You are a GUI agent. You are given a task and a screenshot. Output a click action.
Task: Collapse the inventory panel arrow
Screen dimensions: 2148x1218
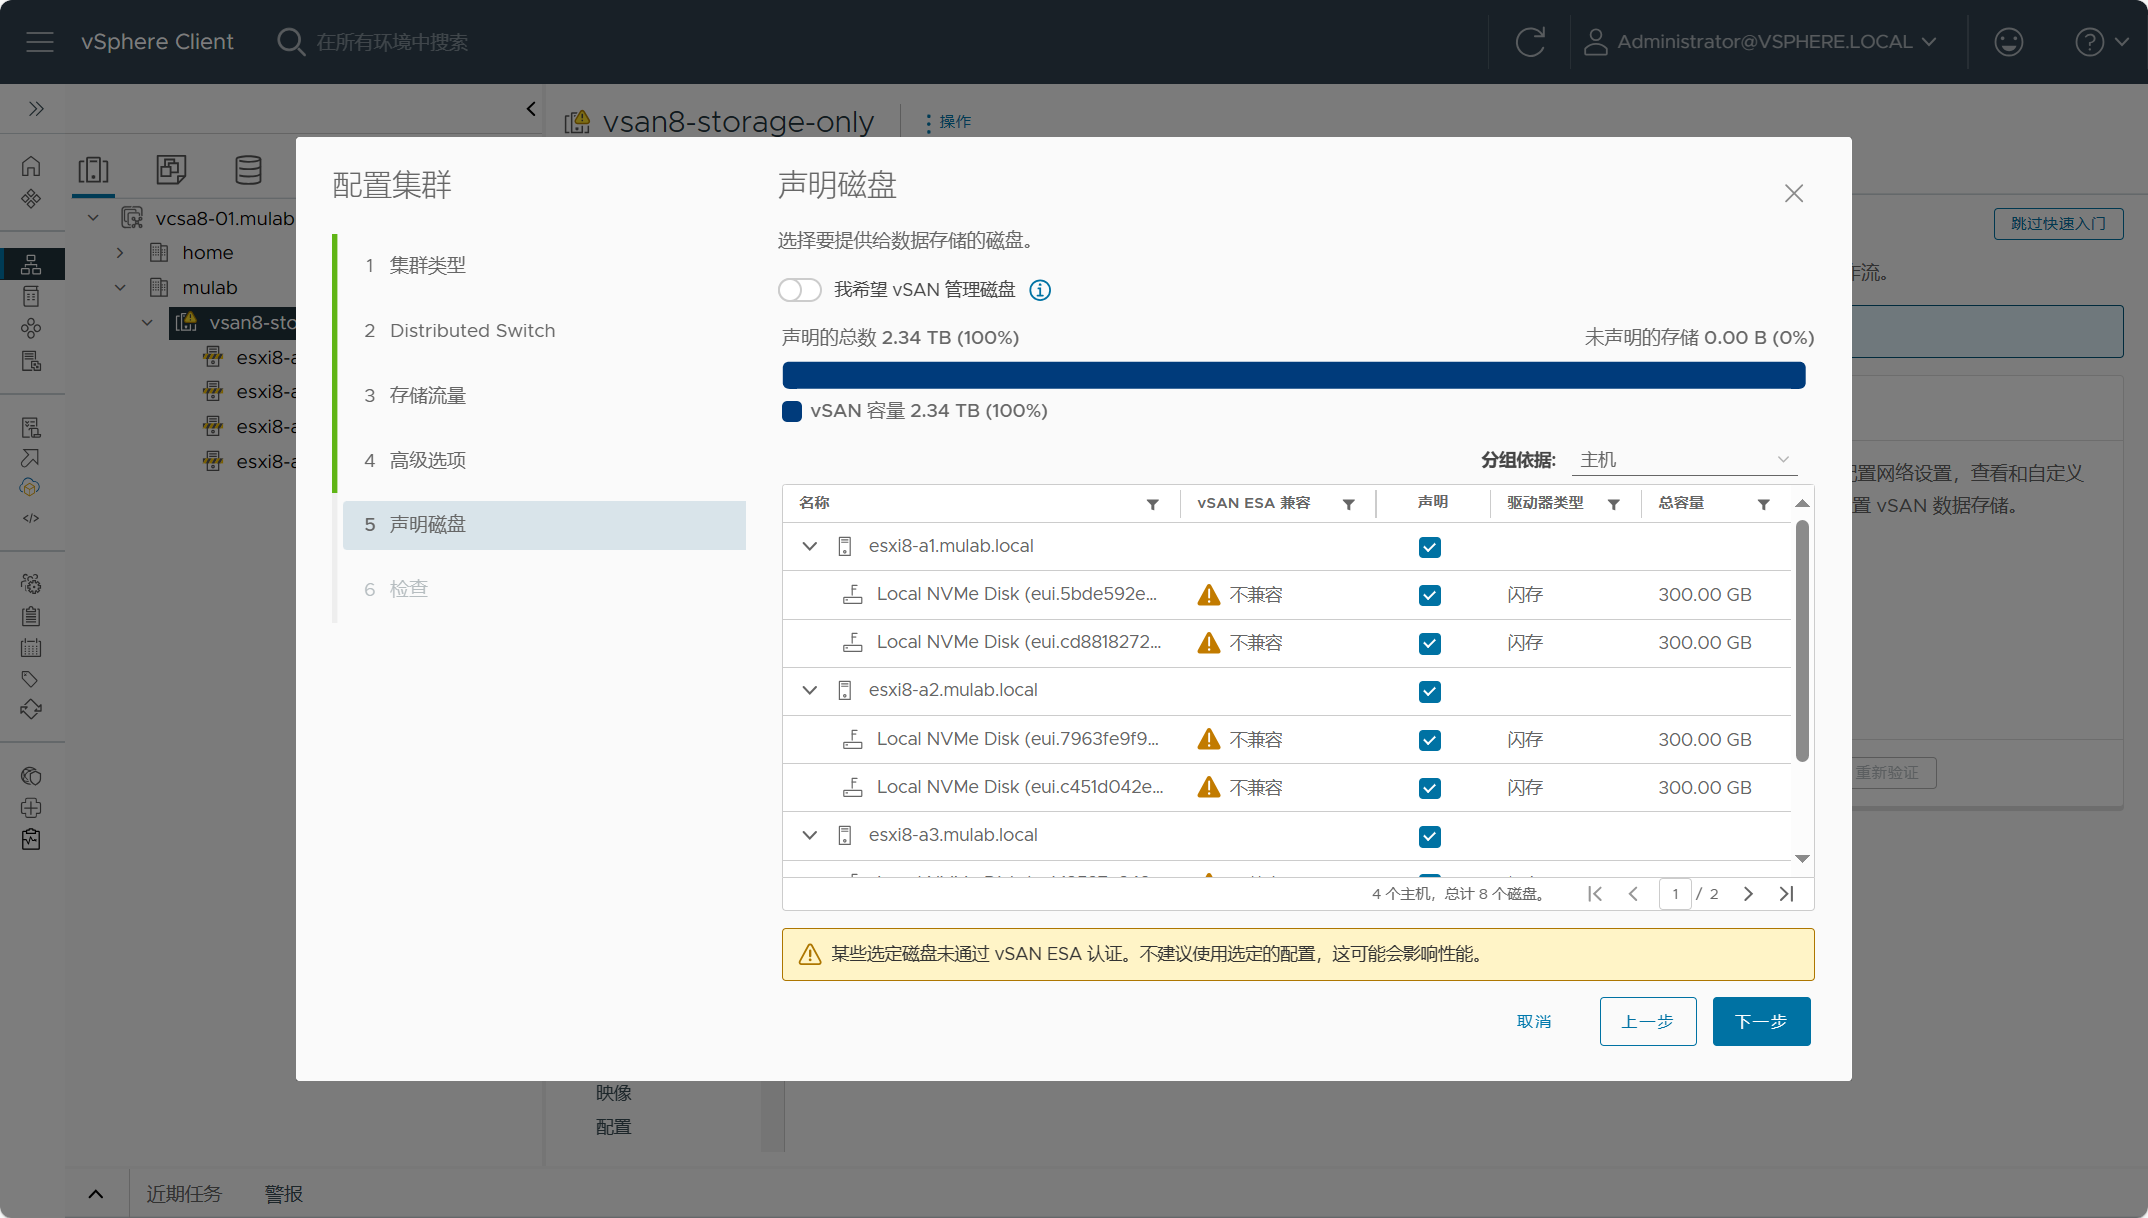pos(531,108)
